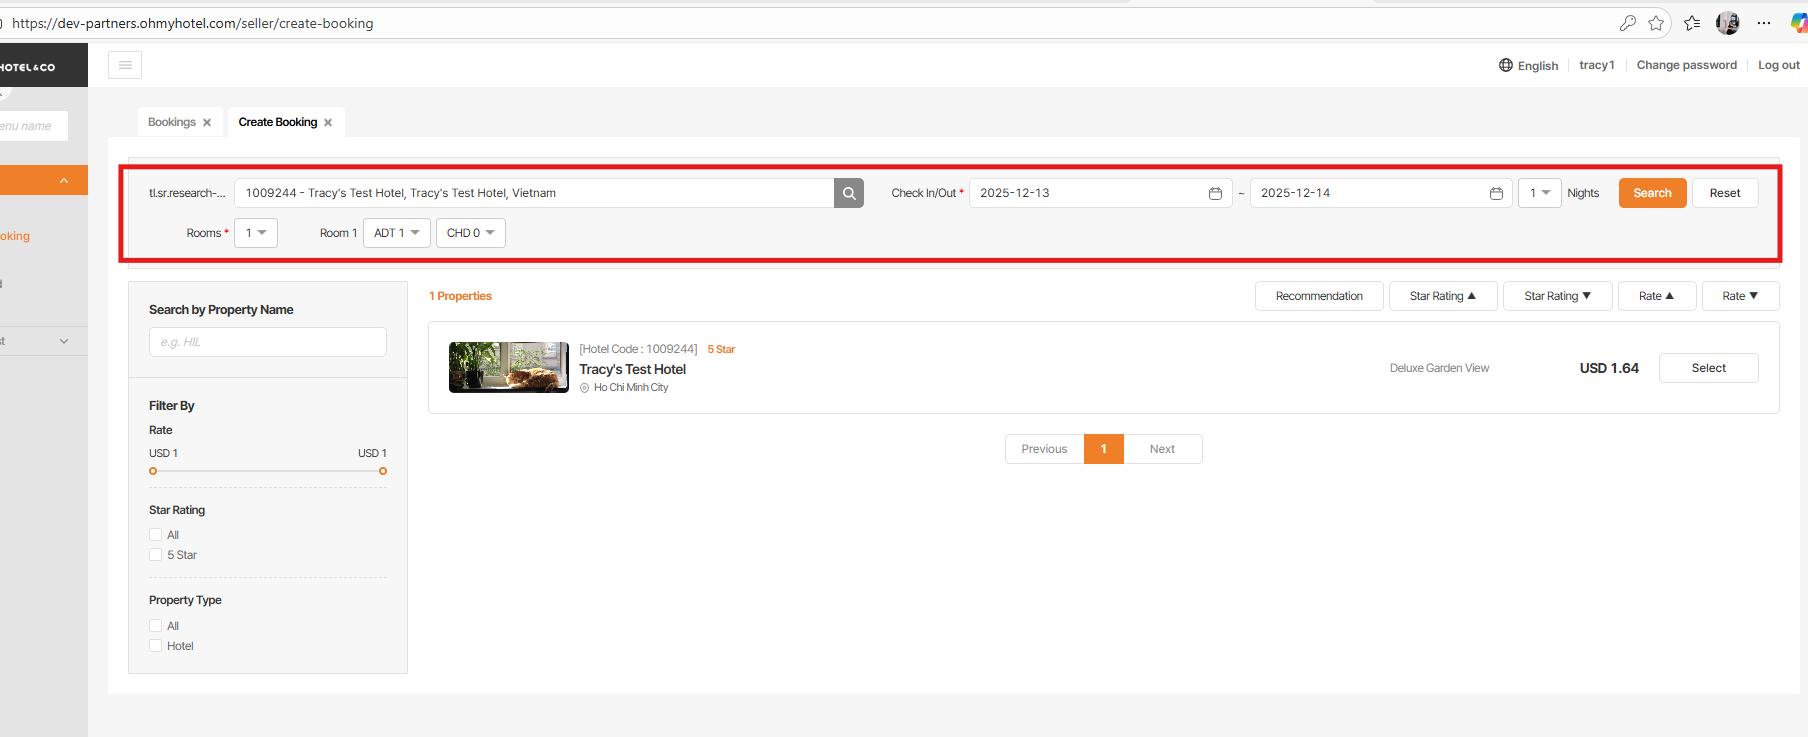The image size is (1808, 737).
Task: Tick the 5 Star checkbox
Action: (x=155, y=555)
